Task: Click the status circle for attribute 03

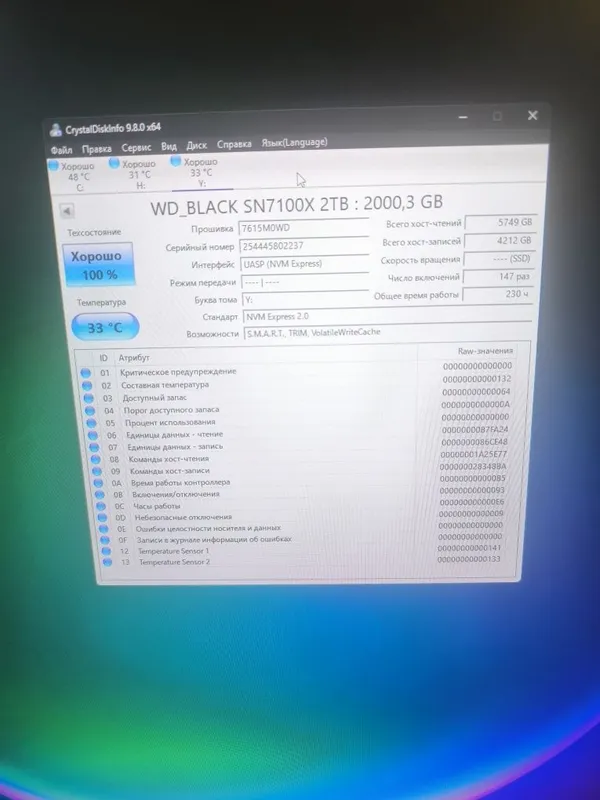Action: (88, 398)
